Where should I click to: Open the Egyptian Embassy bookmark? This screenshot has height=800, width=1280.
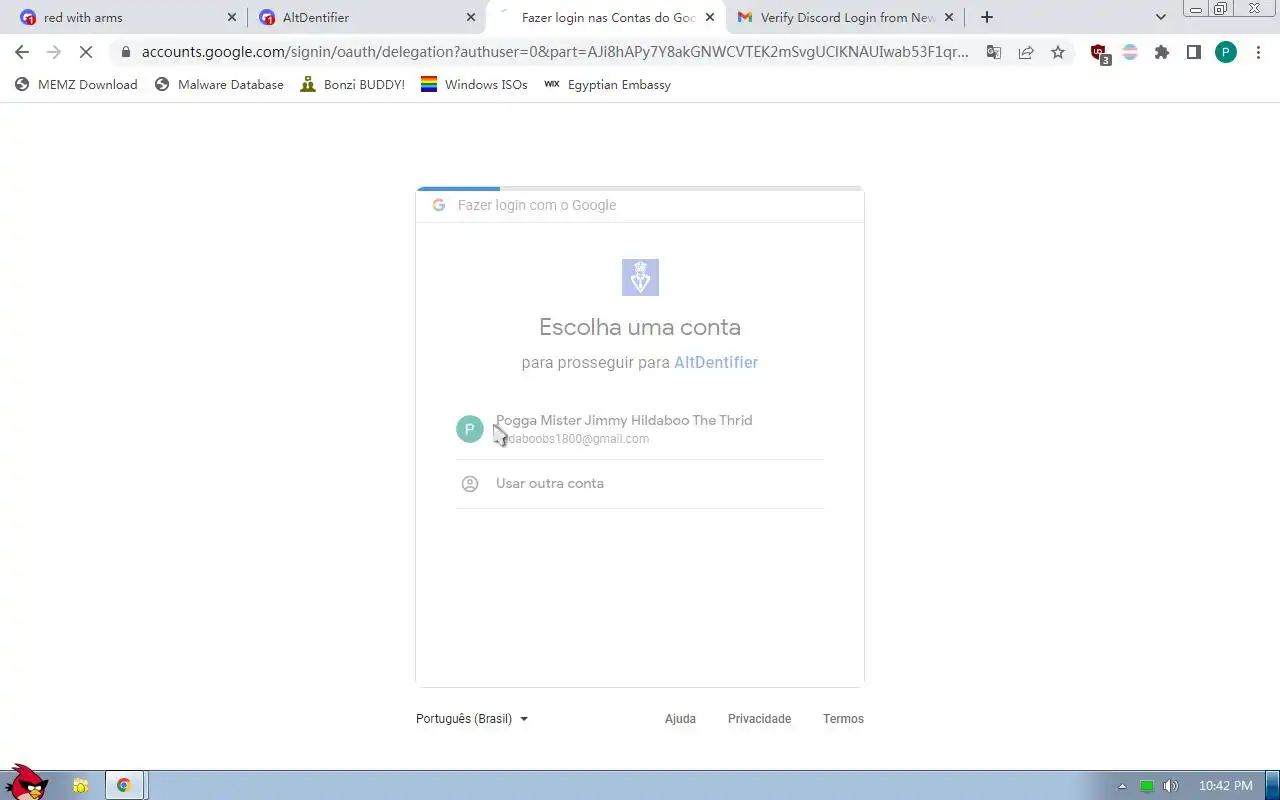[607, 85]
